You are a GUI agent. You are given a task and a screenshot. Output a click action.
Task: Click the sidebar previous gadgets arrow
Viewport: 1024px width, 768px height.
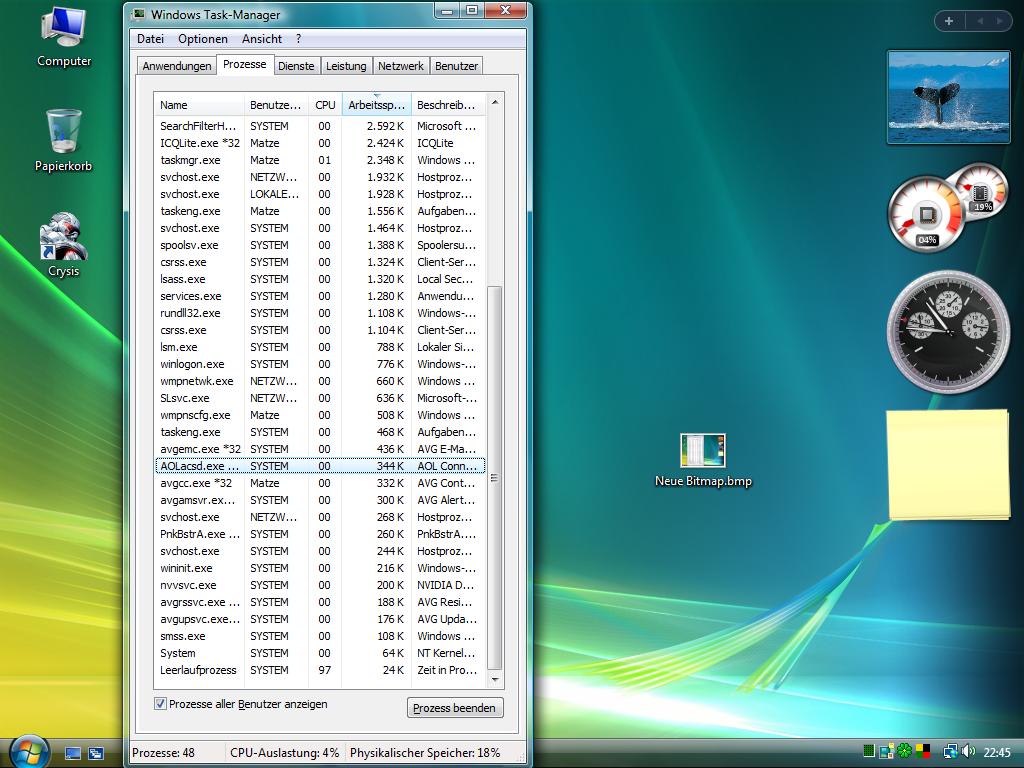coord(980,21)
